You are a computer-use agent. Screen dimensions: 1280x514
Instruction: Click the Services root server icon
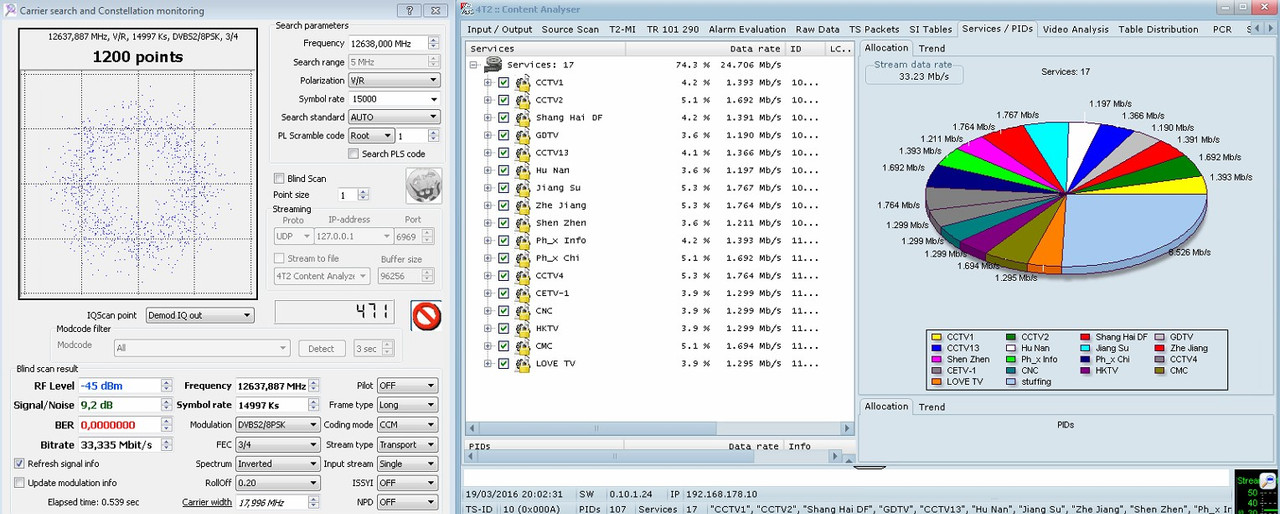point(493,65)
